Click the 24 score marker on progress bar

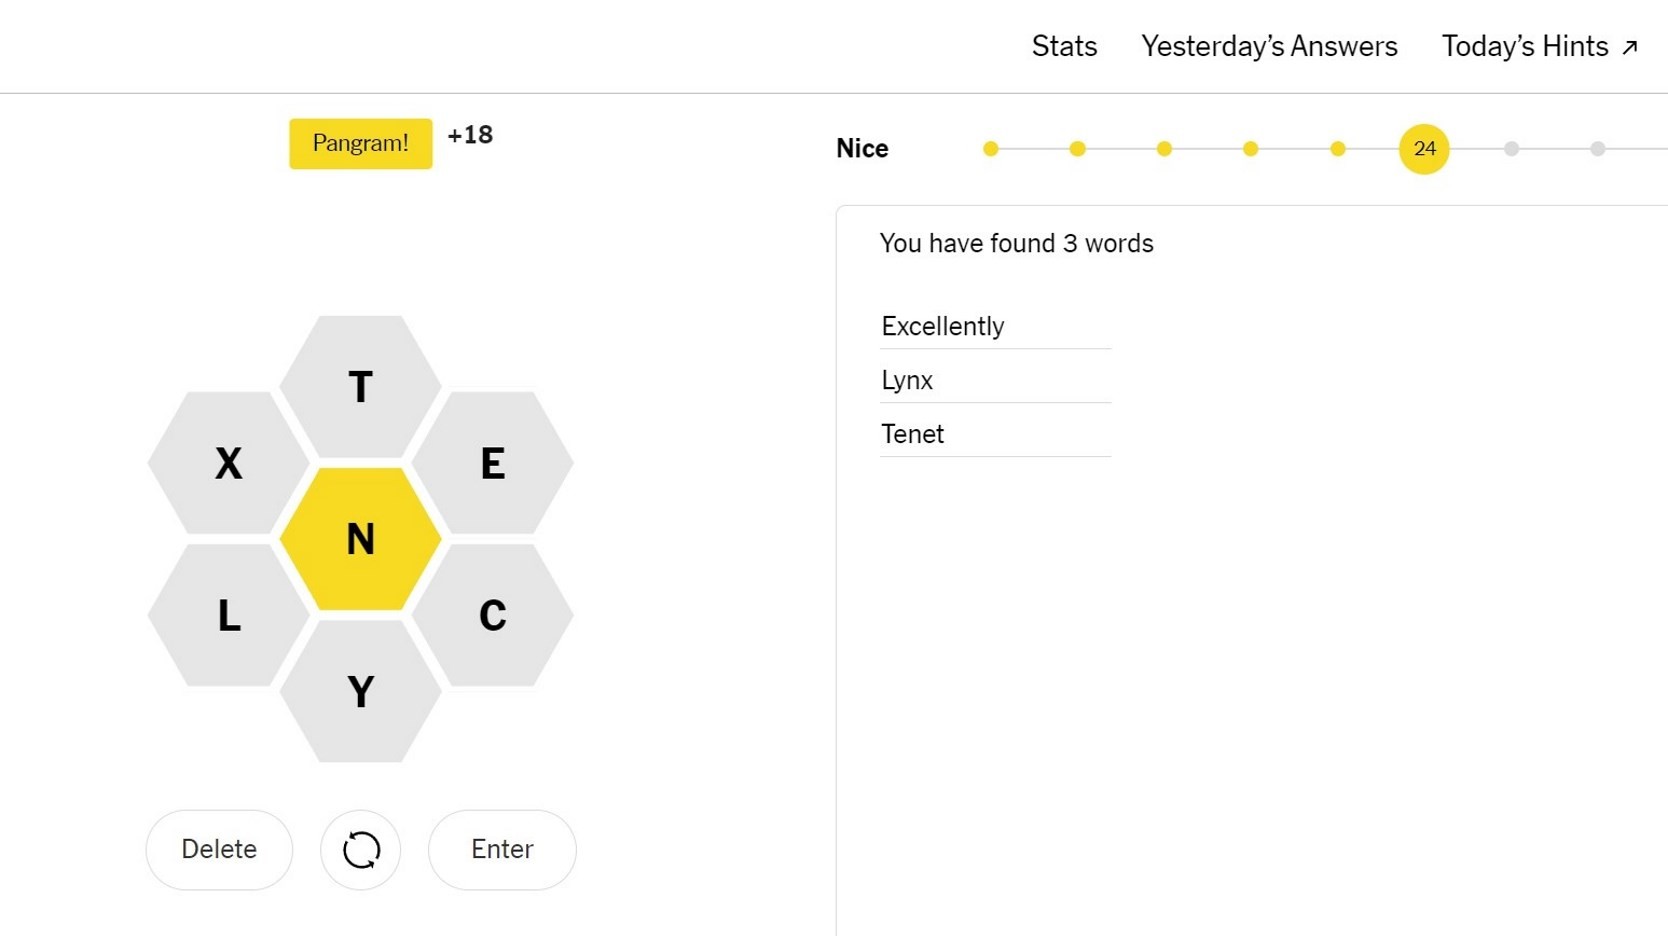pyautogui.click(x=1422, y=148)
